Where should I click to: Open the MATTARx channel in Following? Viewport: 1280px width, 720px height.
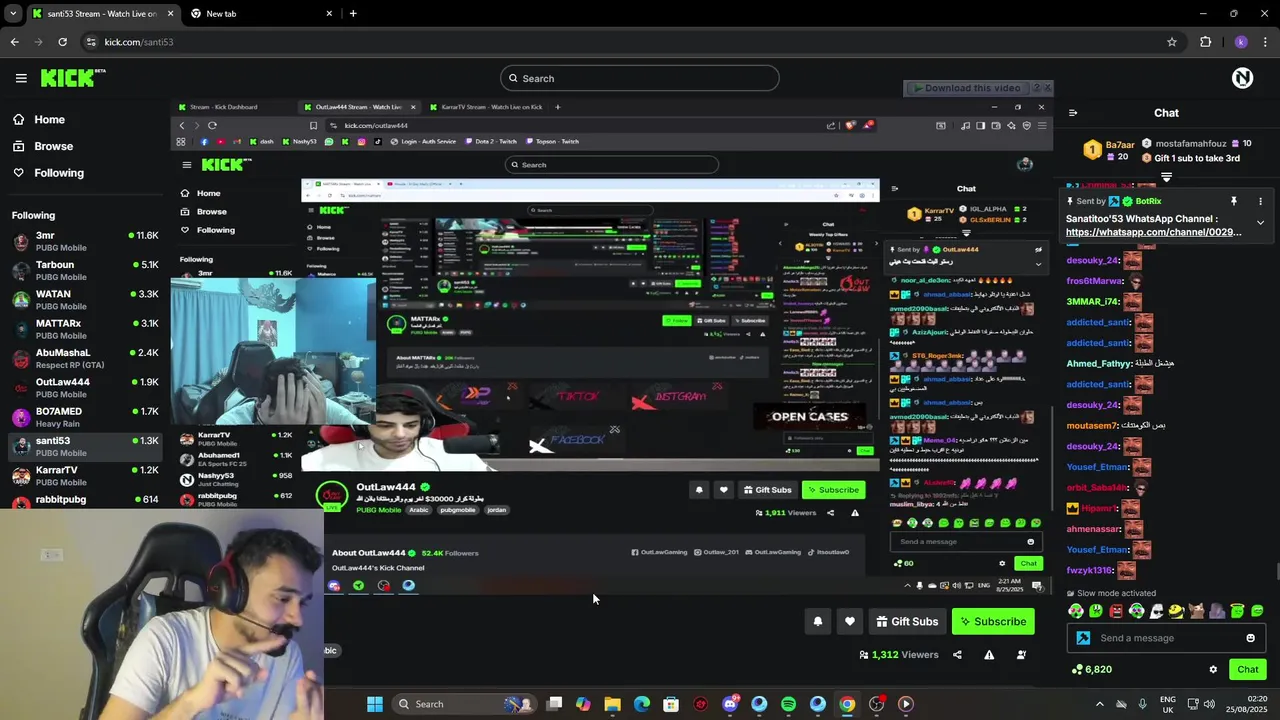(84, 329)
